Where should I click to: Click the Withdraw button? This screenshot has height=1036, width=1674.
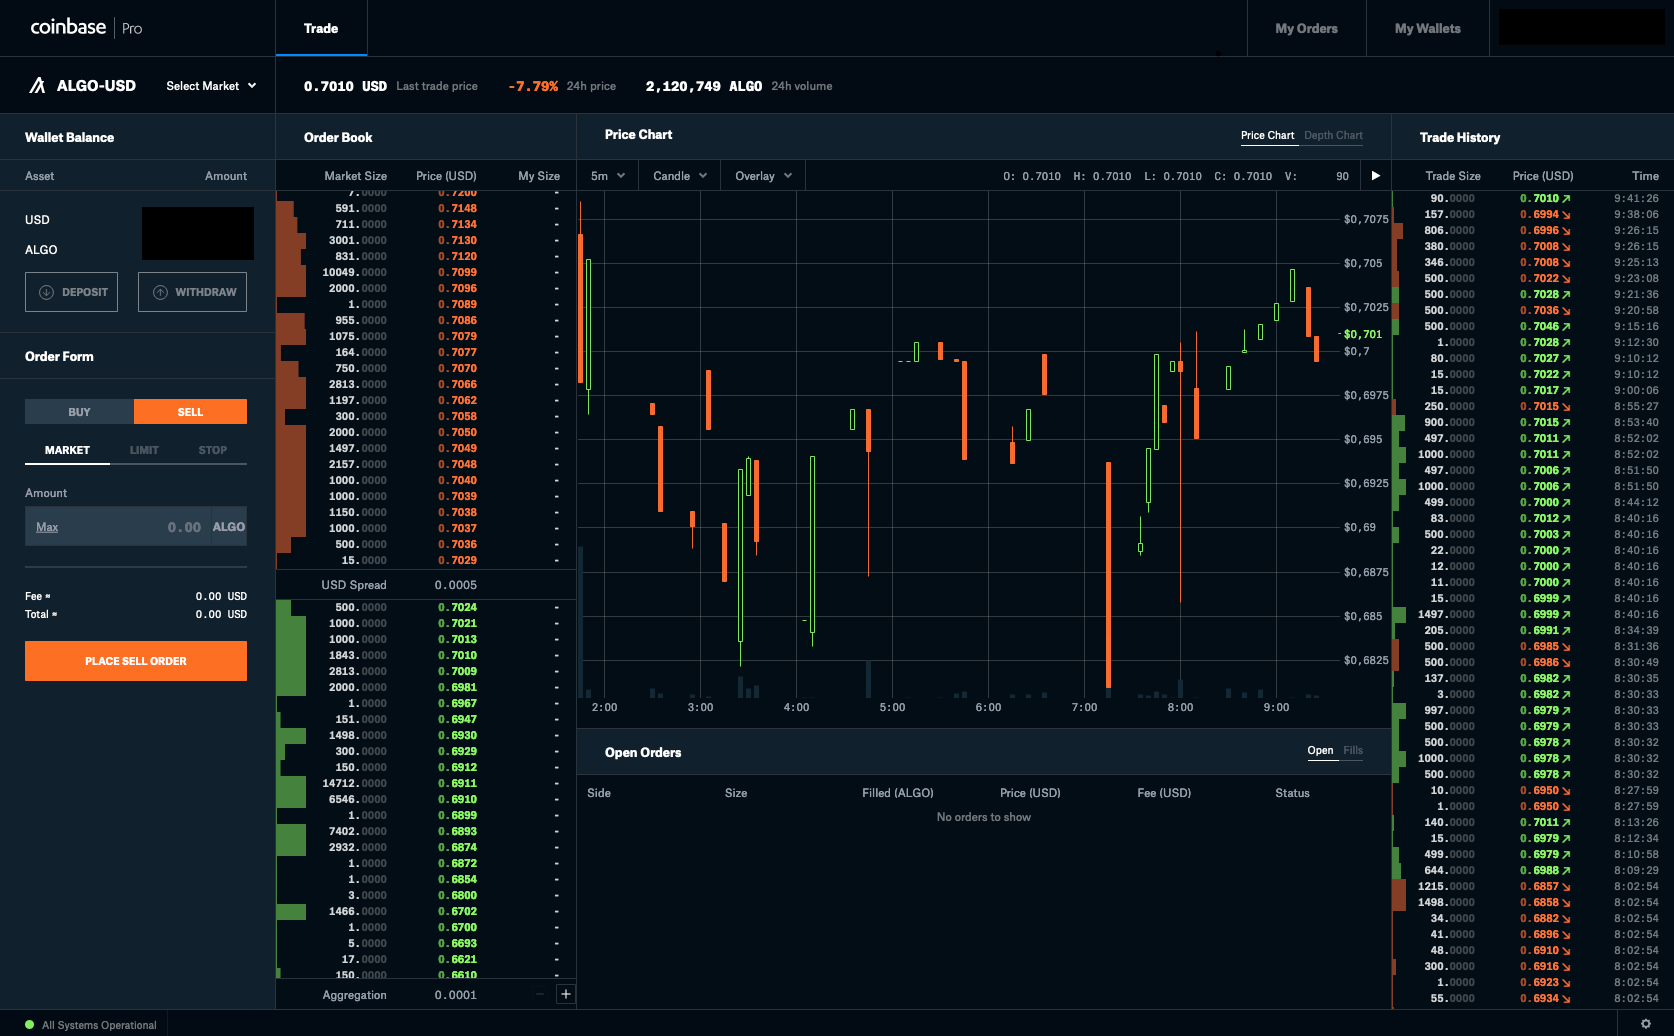coord(192,292)
